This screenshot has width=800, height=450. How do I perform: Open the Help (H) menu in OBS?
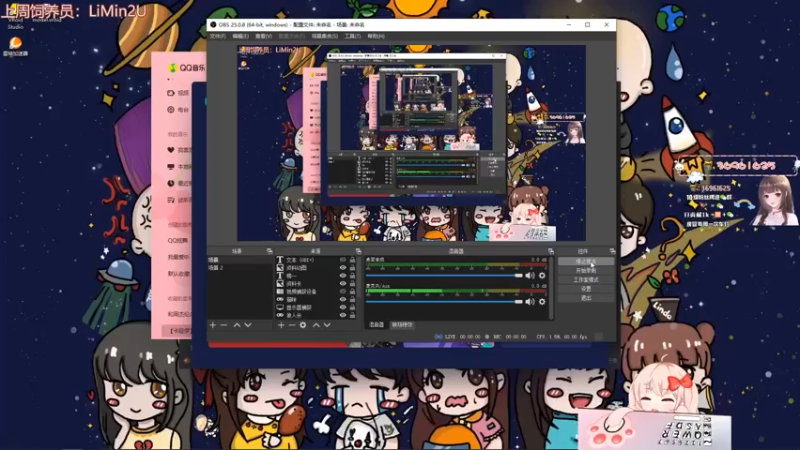tap(376, 36)
